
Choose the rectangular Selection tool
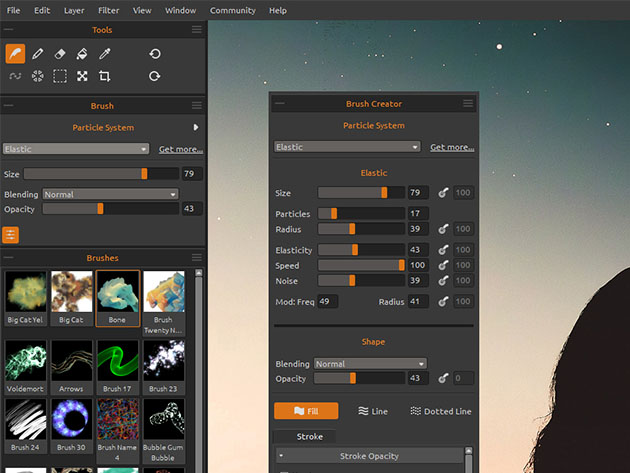point(60,76)
